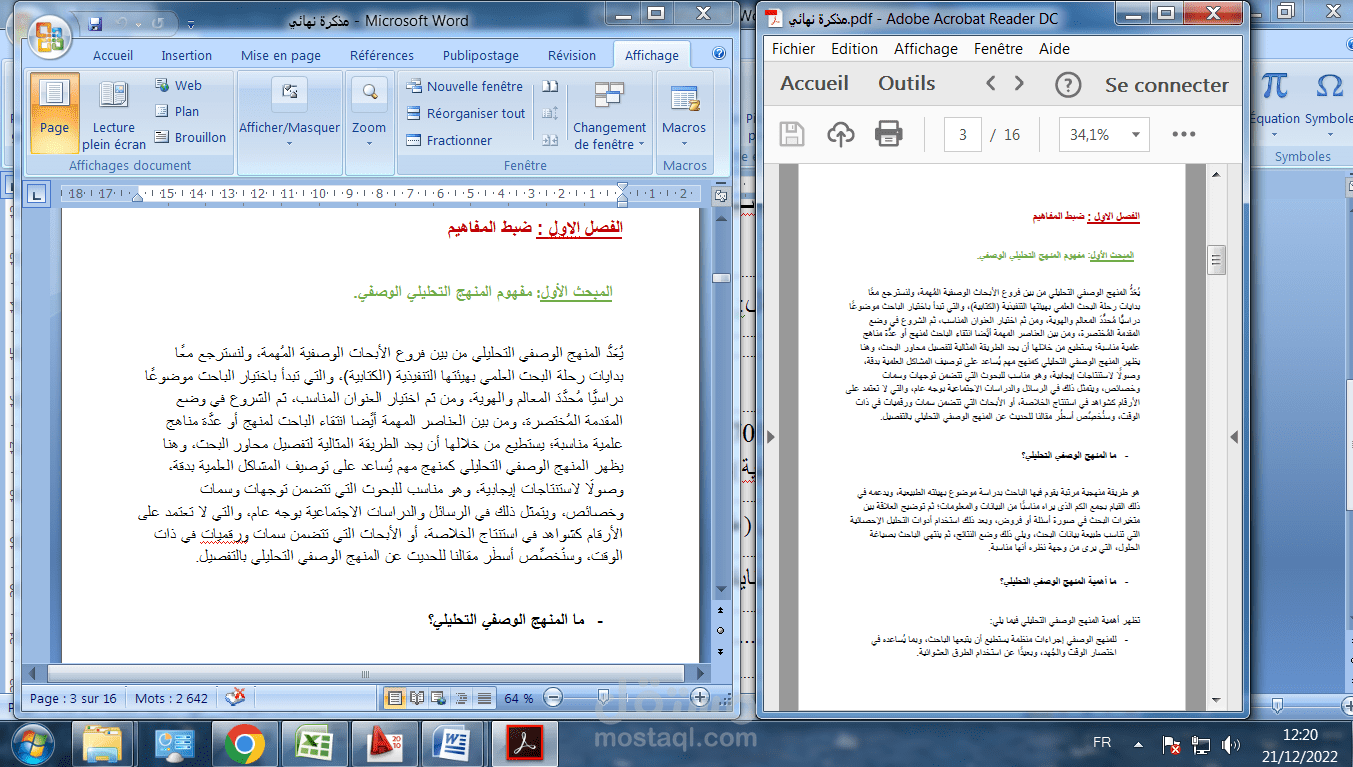Open the Aide menu in Acrobat
The image size is (1353, 767).
(1054, 48)
